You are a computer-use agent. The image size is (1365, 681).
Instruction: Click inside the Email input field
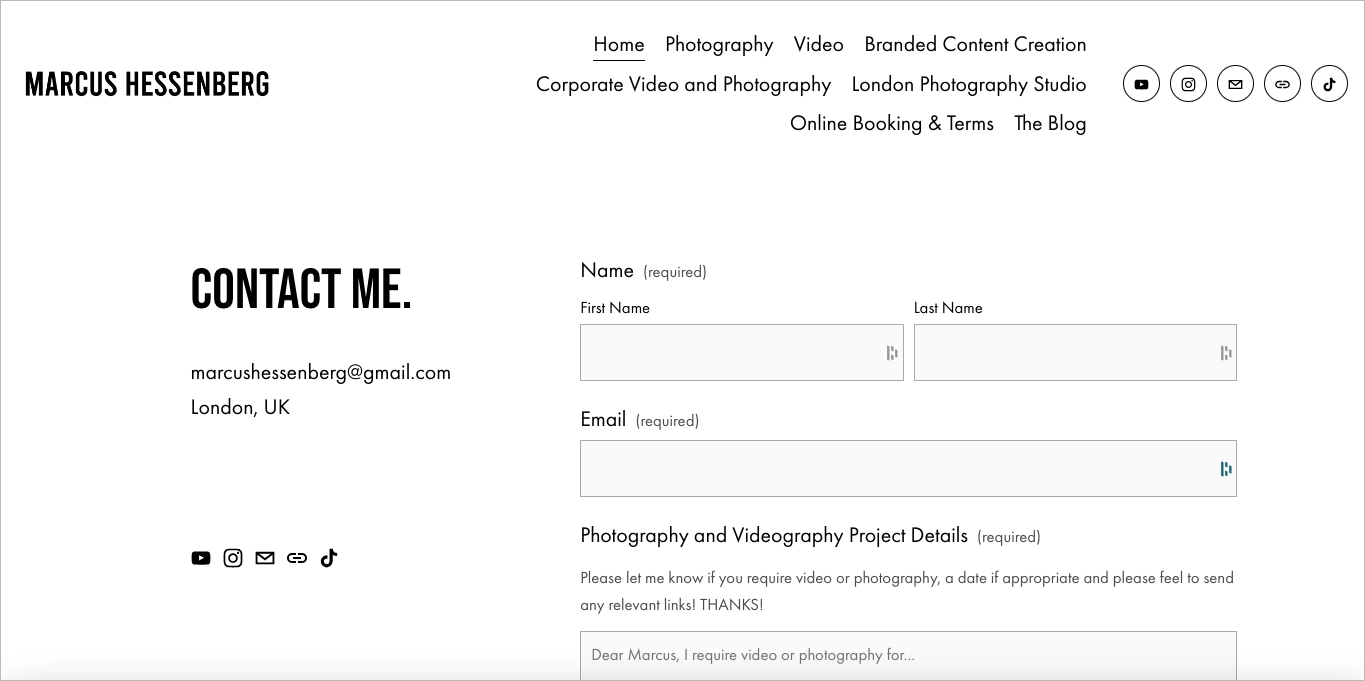click(908, 468)
